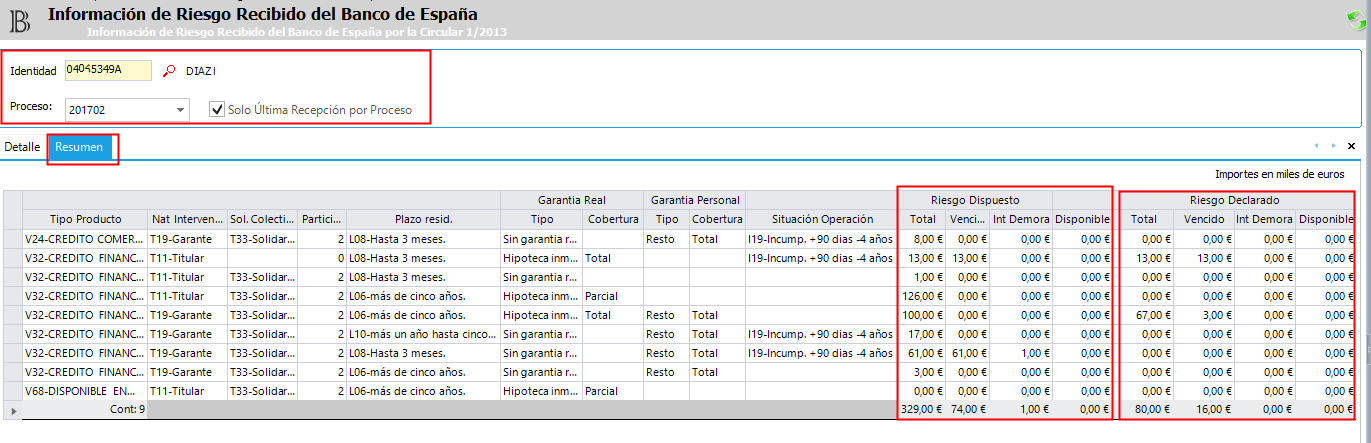Click Vencido header under Riesgo Declarado
The height and width of the screenshot is (443, 1371).
(1204, 219)
